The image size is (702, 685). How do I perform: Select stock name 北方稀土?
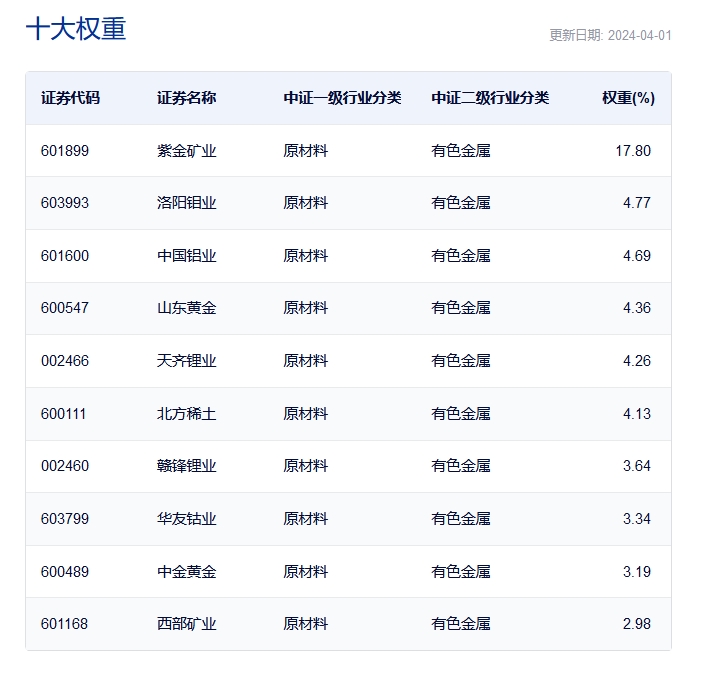coord(187,414)
